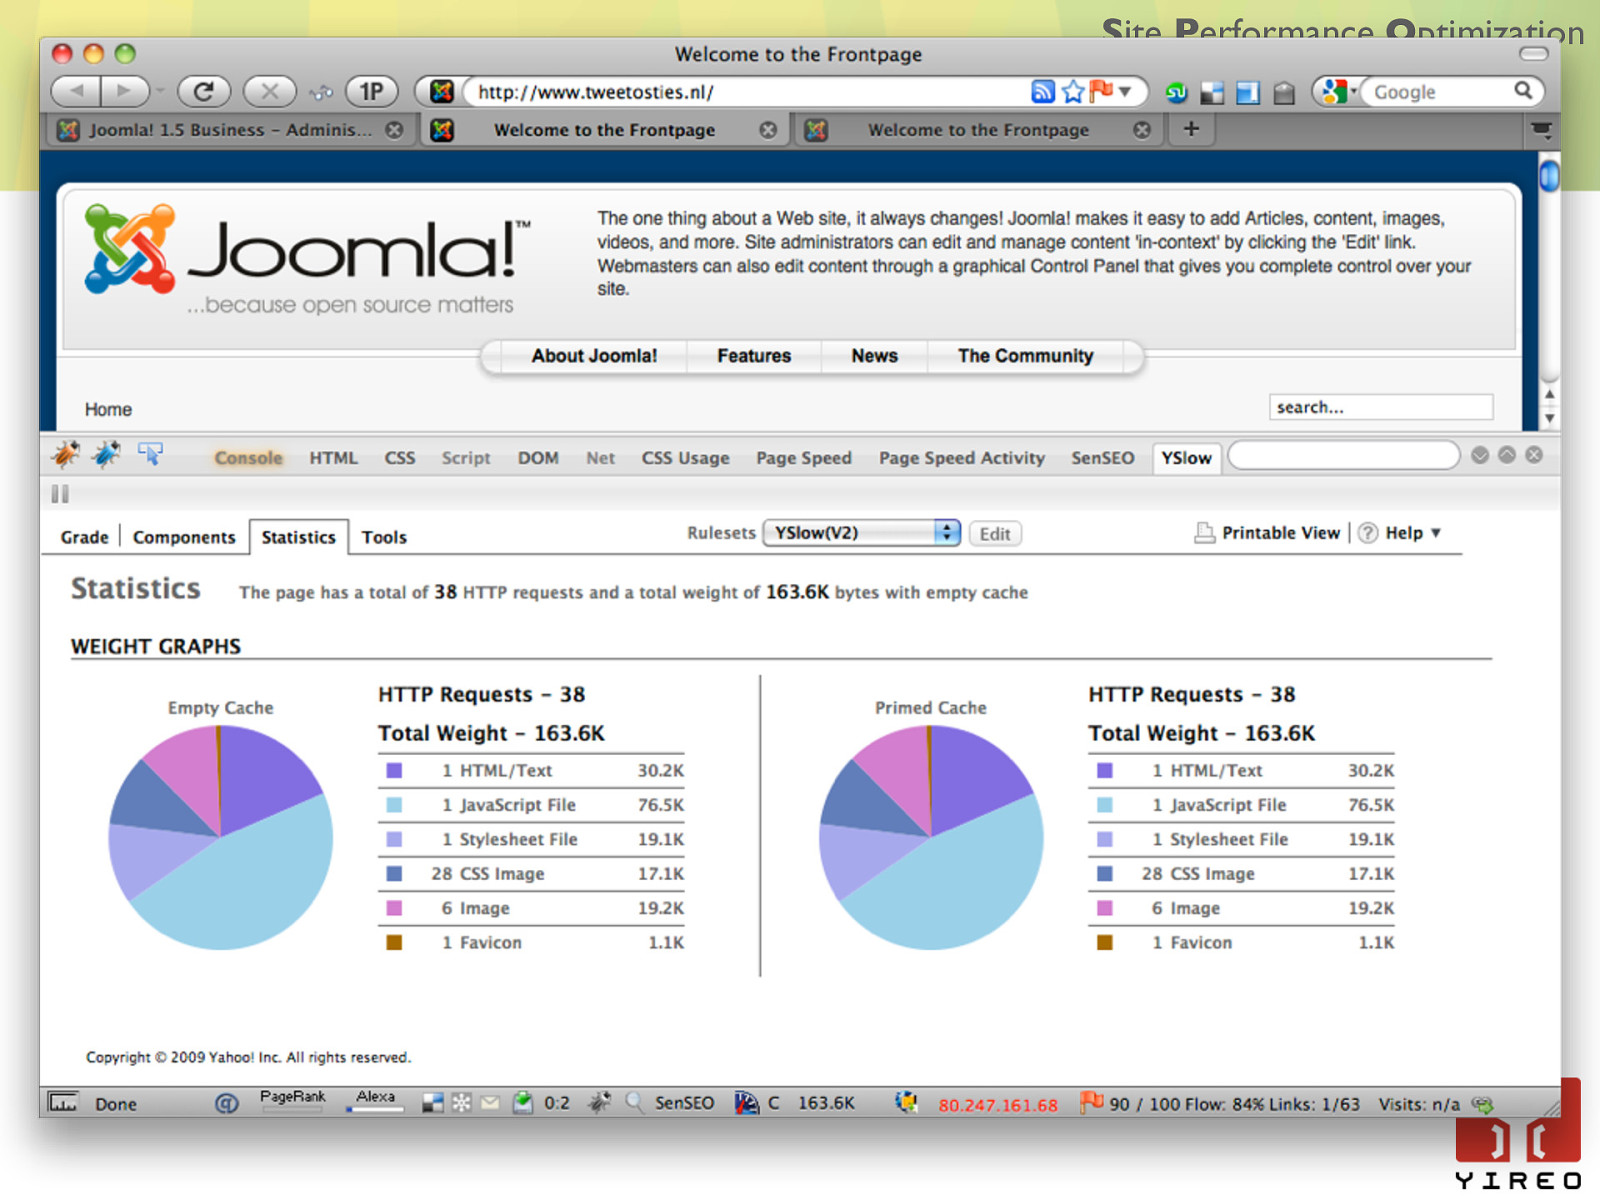Close the Joomla! 1.5 Business tab
Screen dimensions: 1600x1200
point(395,130)
